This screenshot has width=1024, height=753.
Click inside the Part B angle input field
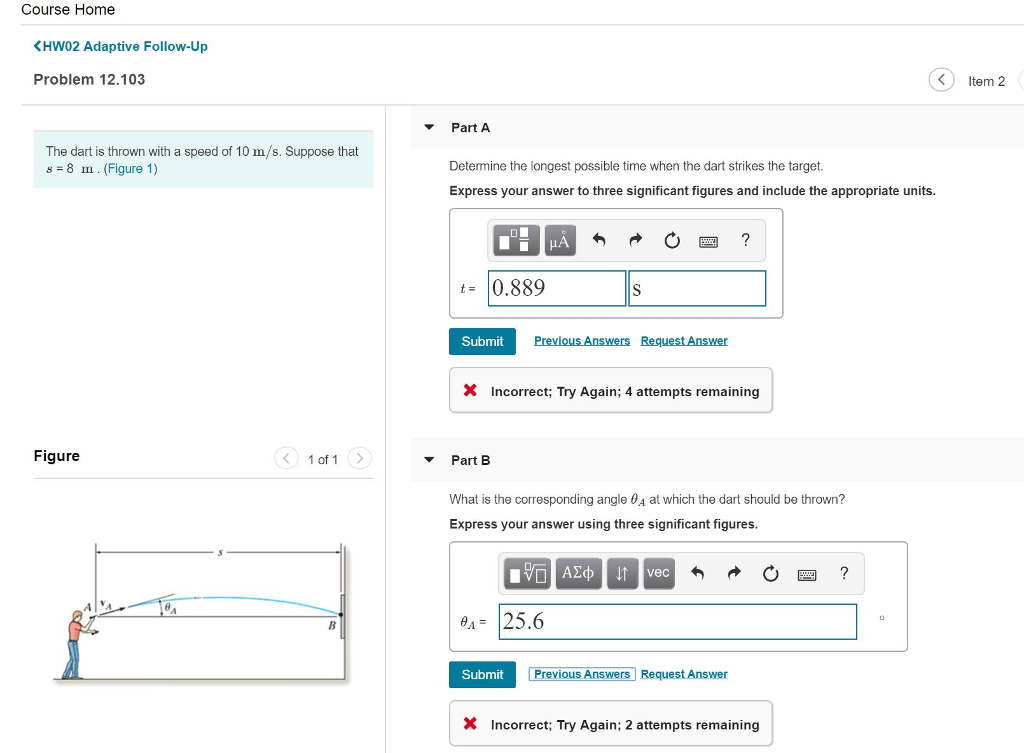coord(677,621)
